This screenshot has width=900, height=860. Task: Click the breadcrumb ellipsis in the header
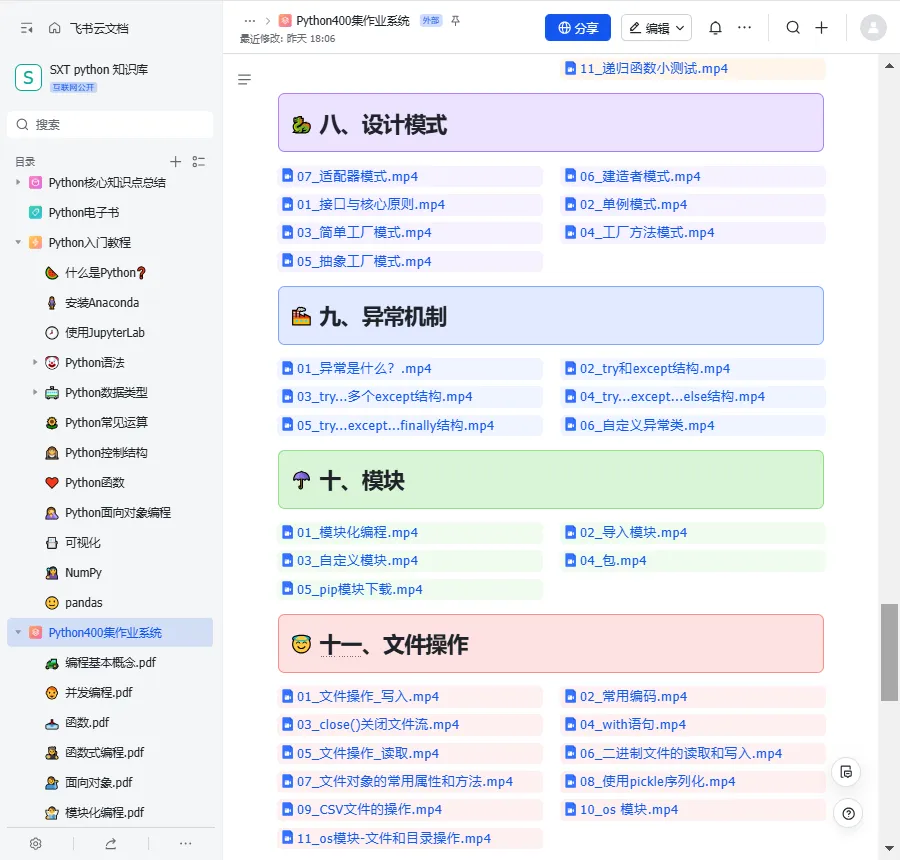click(250, 21)
